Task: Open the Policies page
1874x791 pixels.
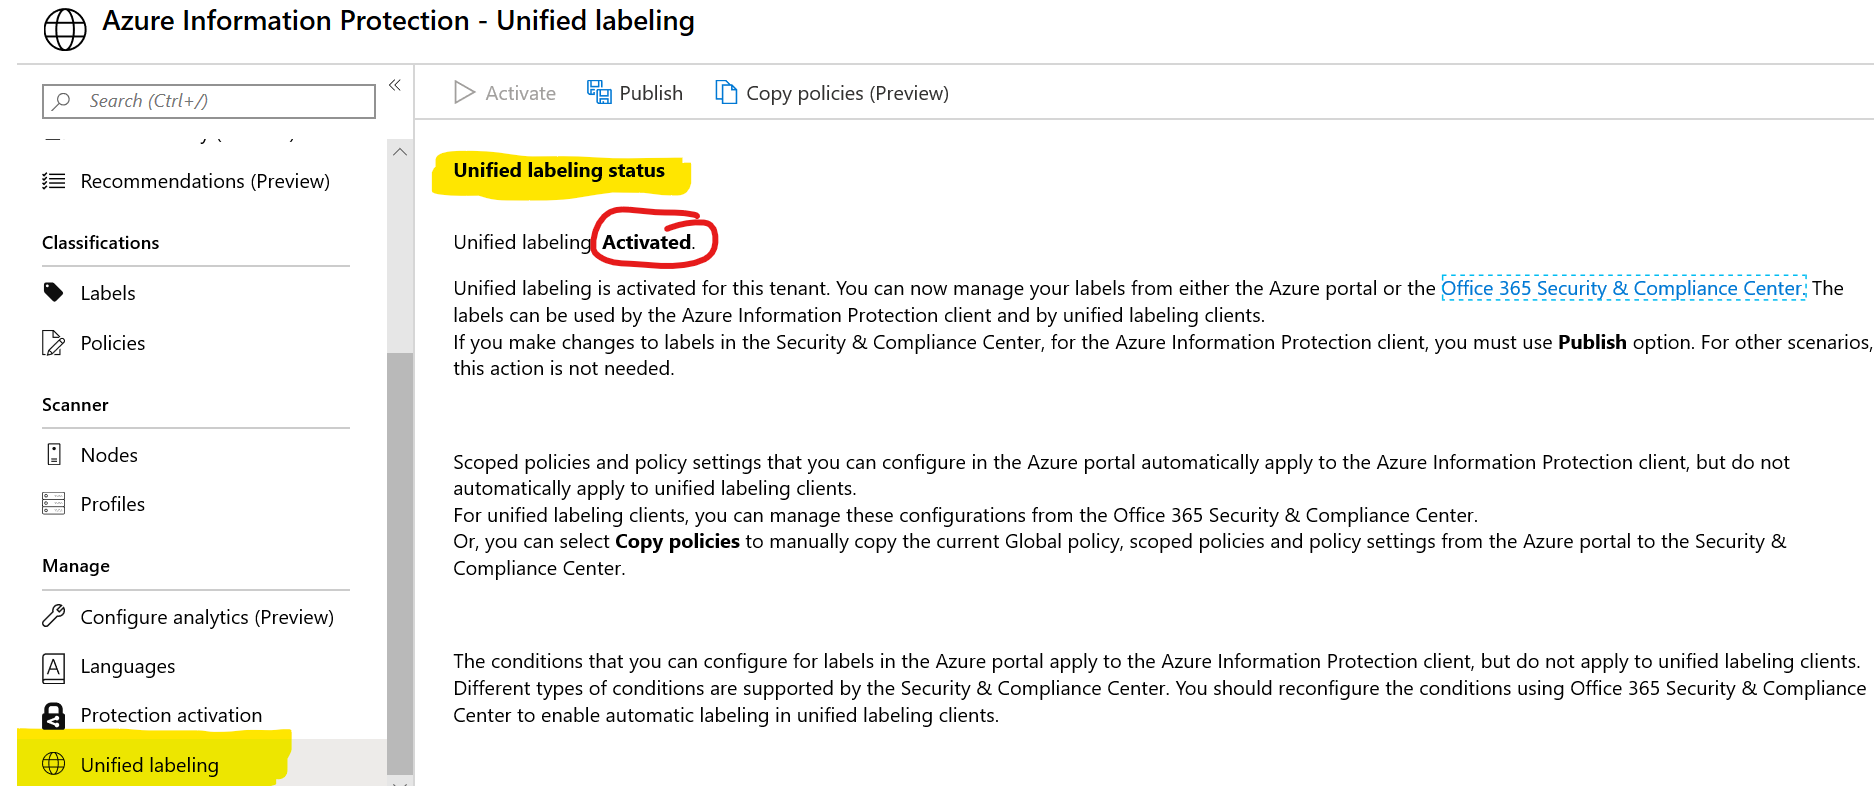Action: (112, 342)
